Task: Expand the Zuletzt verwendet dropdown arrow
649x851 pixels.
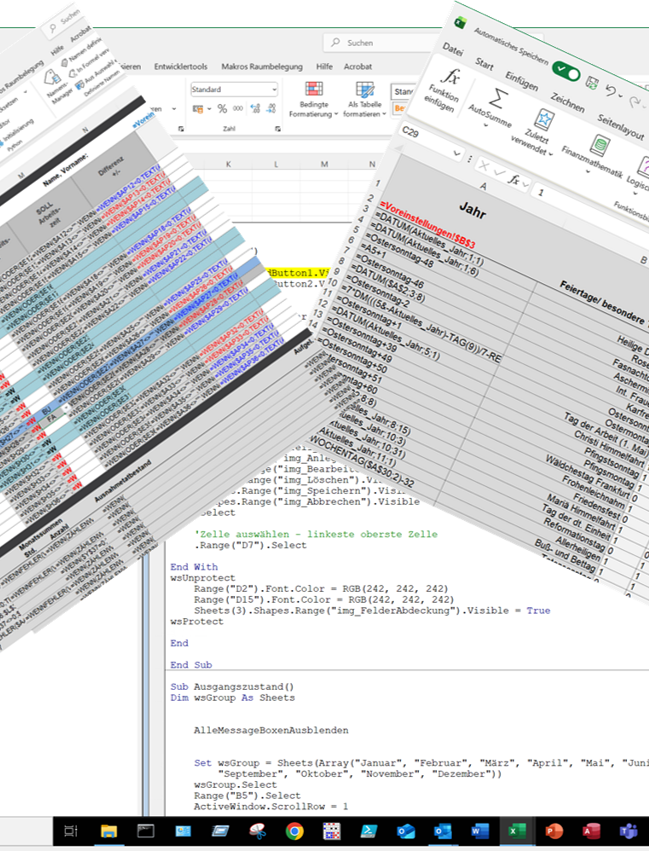Action: [x=550, y=154]
